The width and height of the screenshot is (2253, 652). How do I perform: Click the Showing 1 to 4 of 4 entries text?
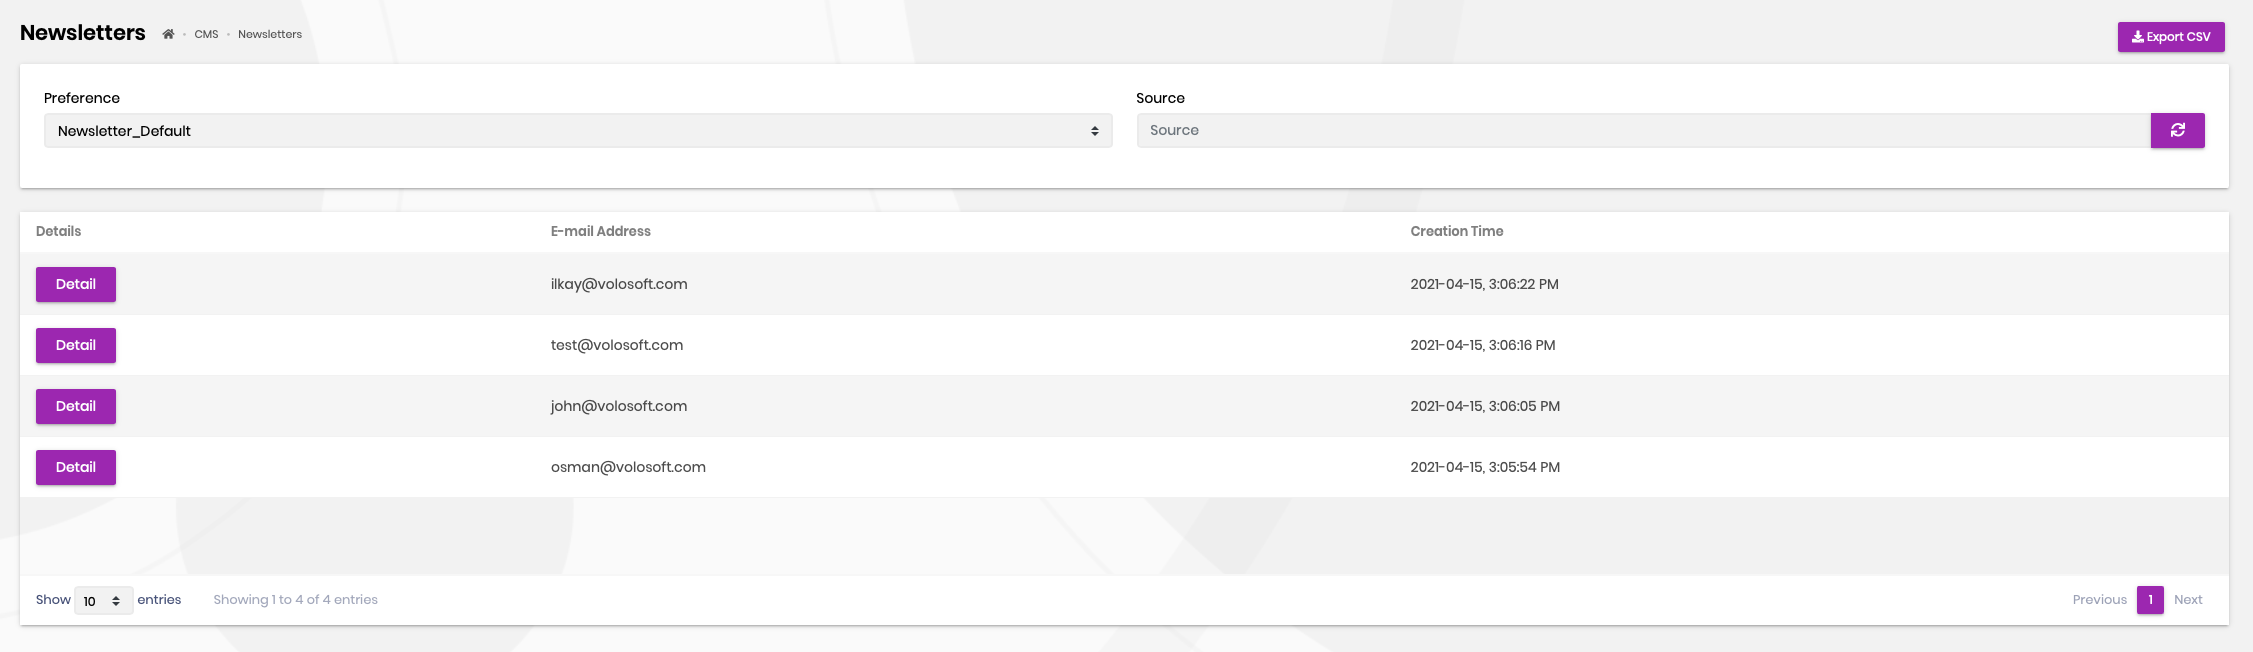tap(296, 600)
